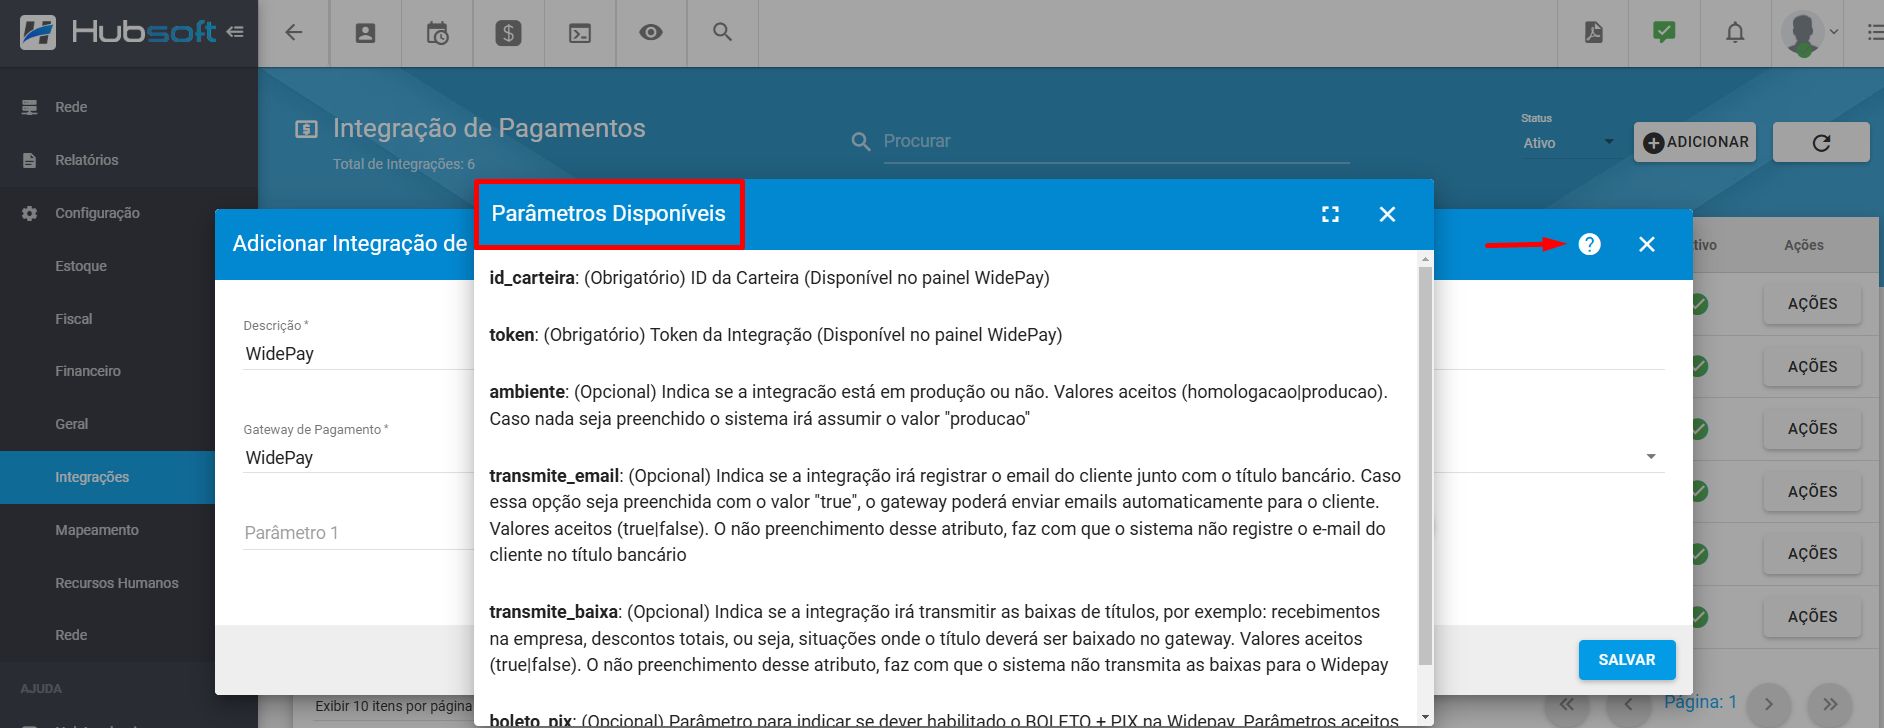Screen dimensions: 1884x728
Task: Open Relatórios in the sidebar
Action: 86,160
